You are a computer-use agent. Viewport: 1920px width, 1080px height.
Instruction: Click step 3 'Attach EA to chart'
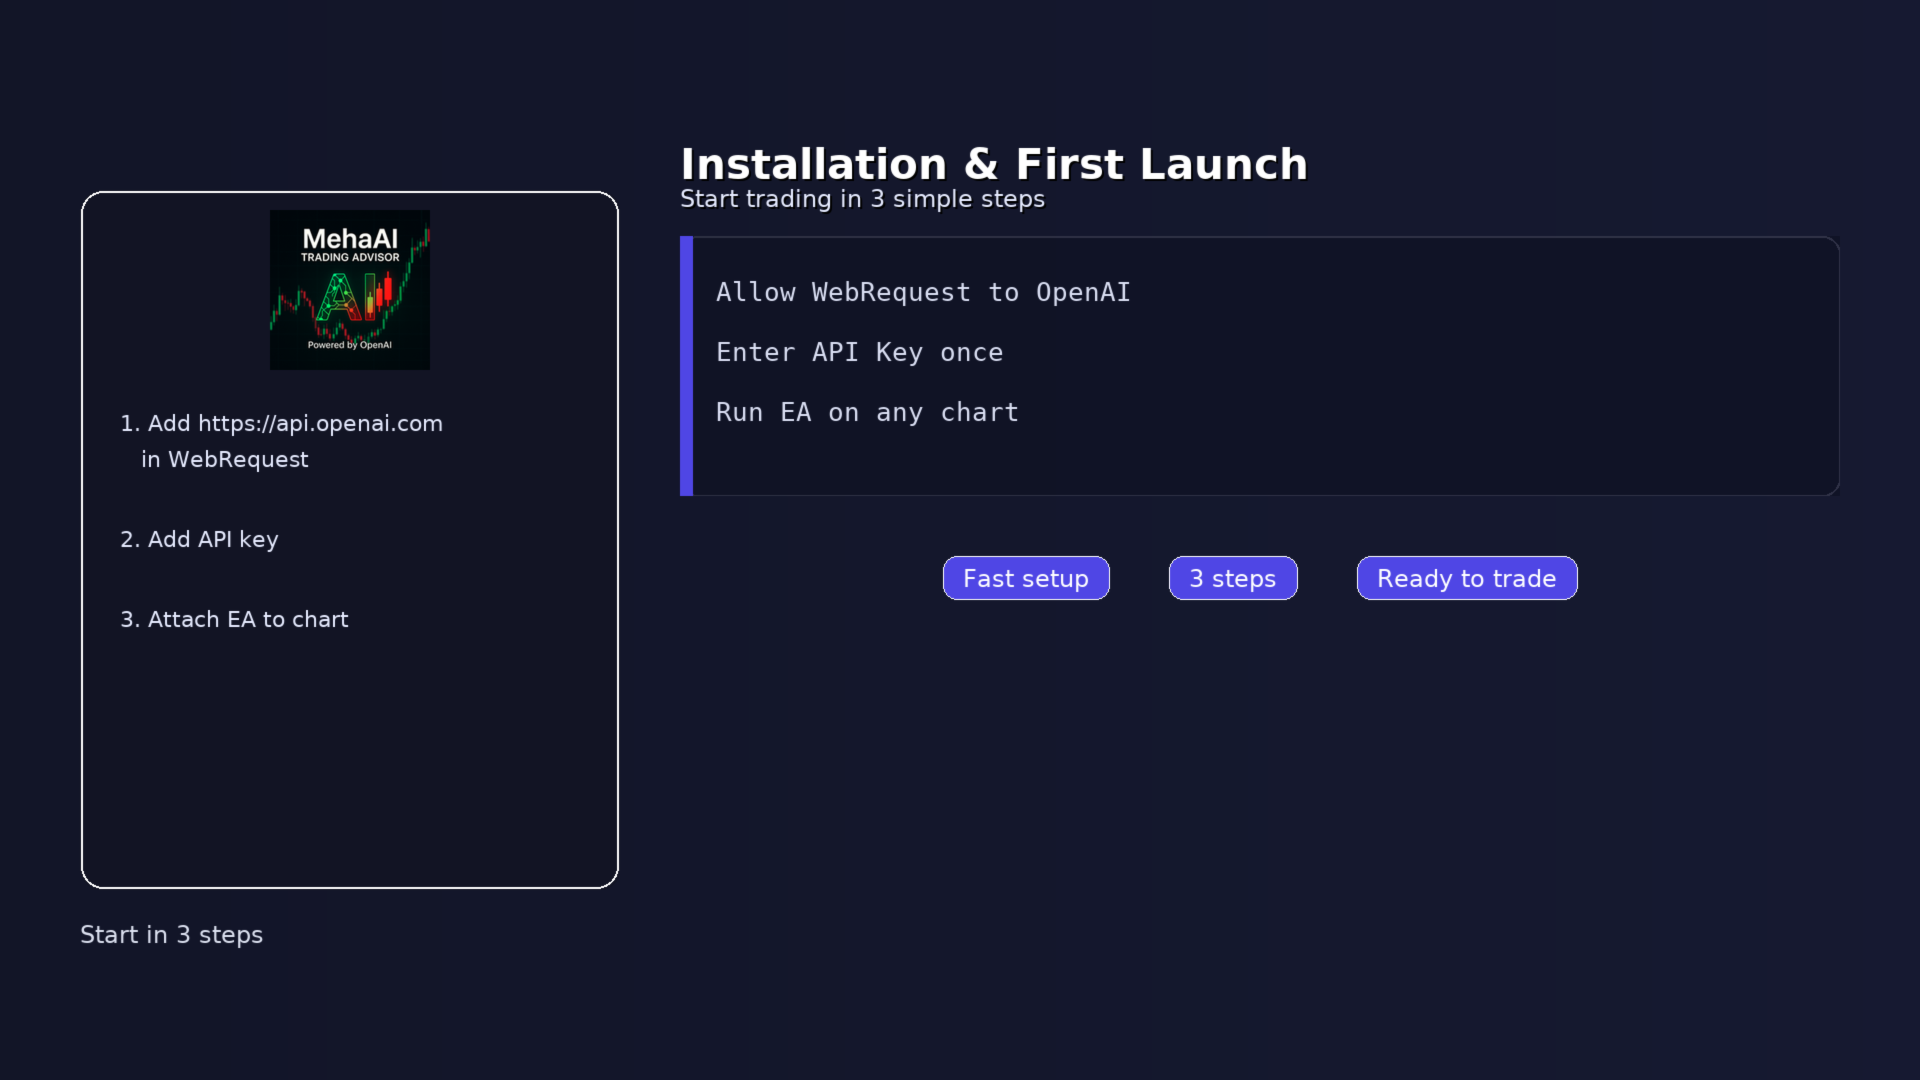coord(234,619)
